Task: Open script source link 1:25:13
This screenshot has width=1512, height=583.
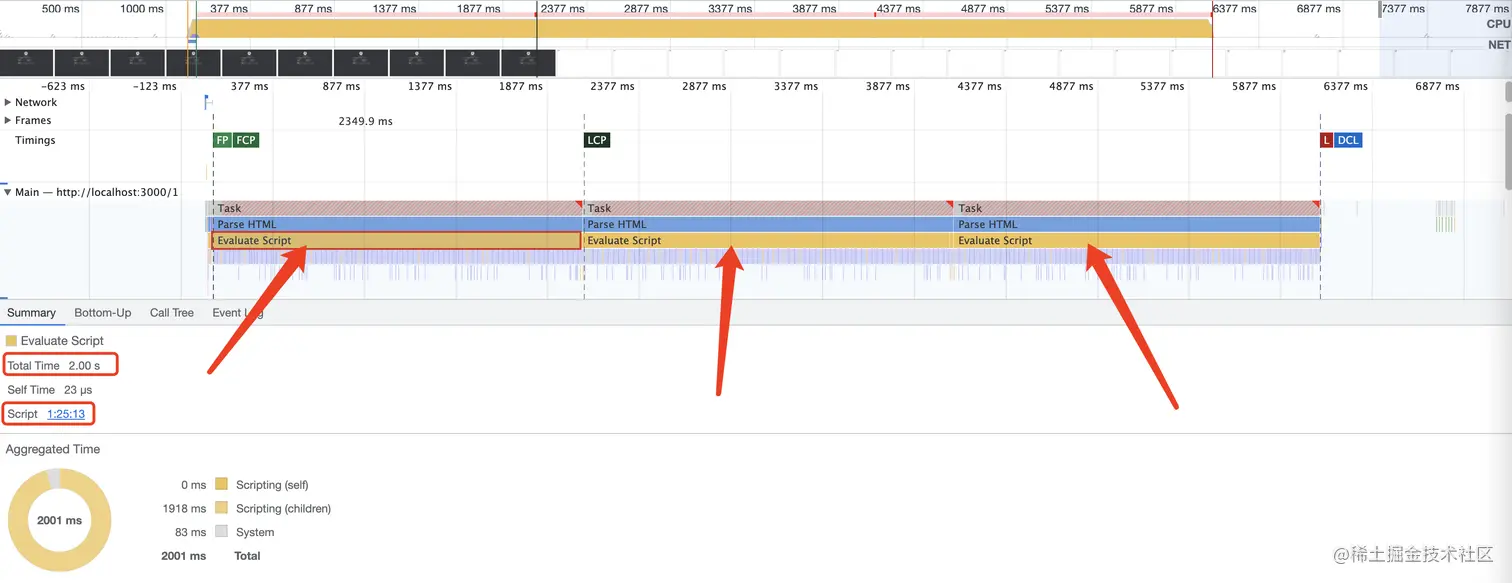Action: point(66,414)
